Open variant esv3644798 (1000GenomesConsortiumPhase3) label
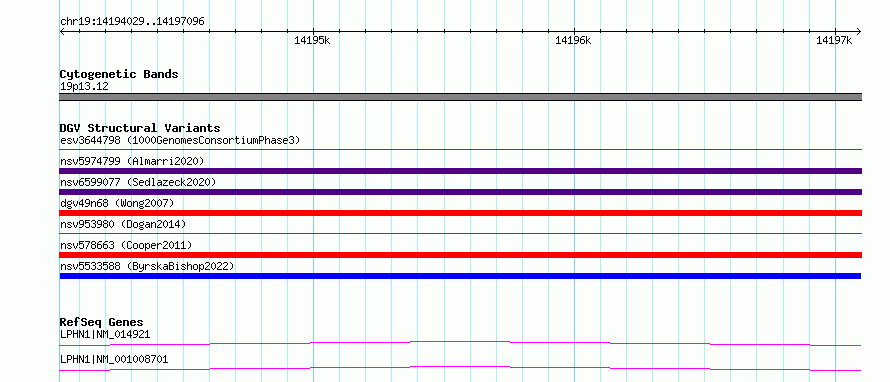 click(x=180, y=140)
